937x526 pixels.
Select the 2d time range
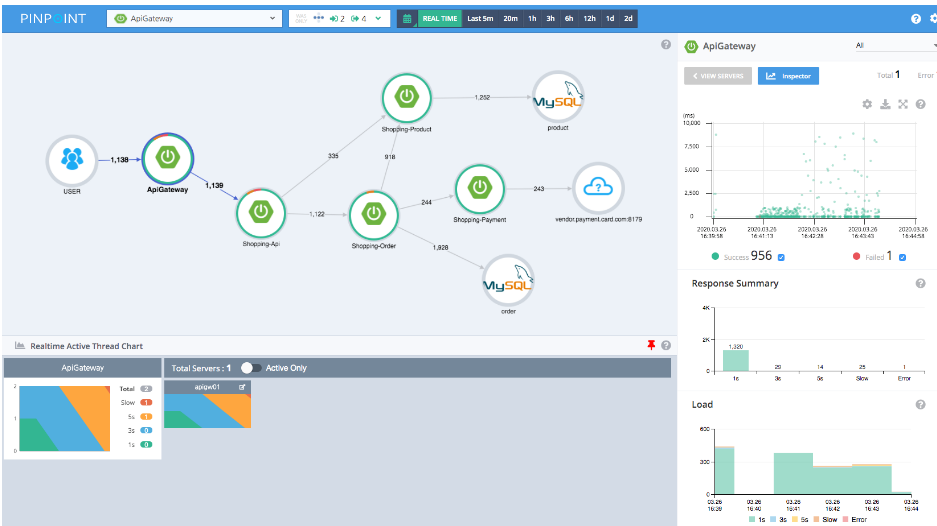[x=628, y=19]
